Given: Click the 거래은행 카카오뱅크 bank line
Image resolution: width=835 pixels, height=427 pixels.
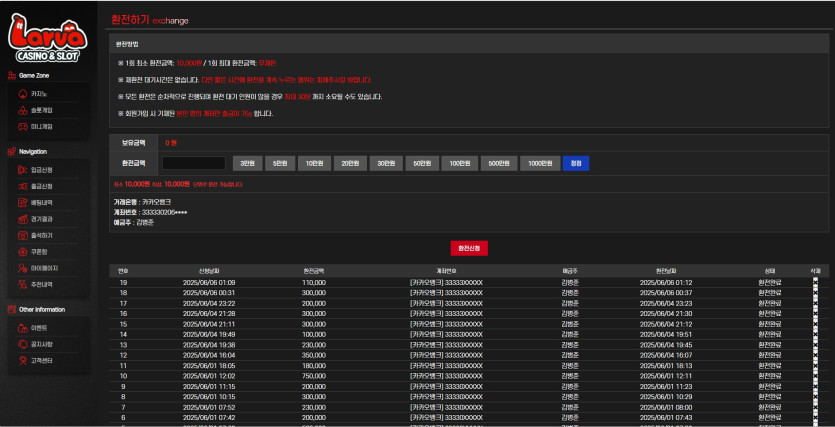Looking at the screenshot, I should click(142, 202).
